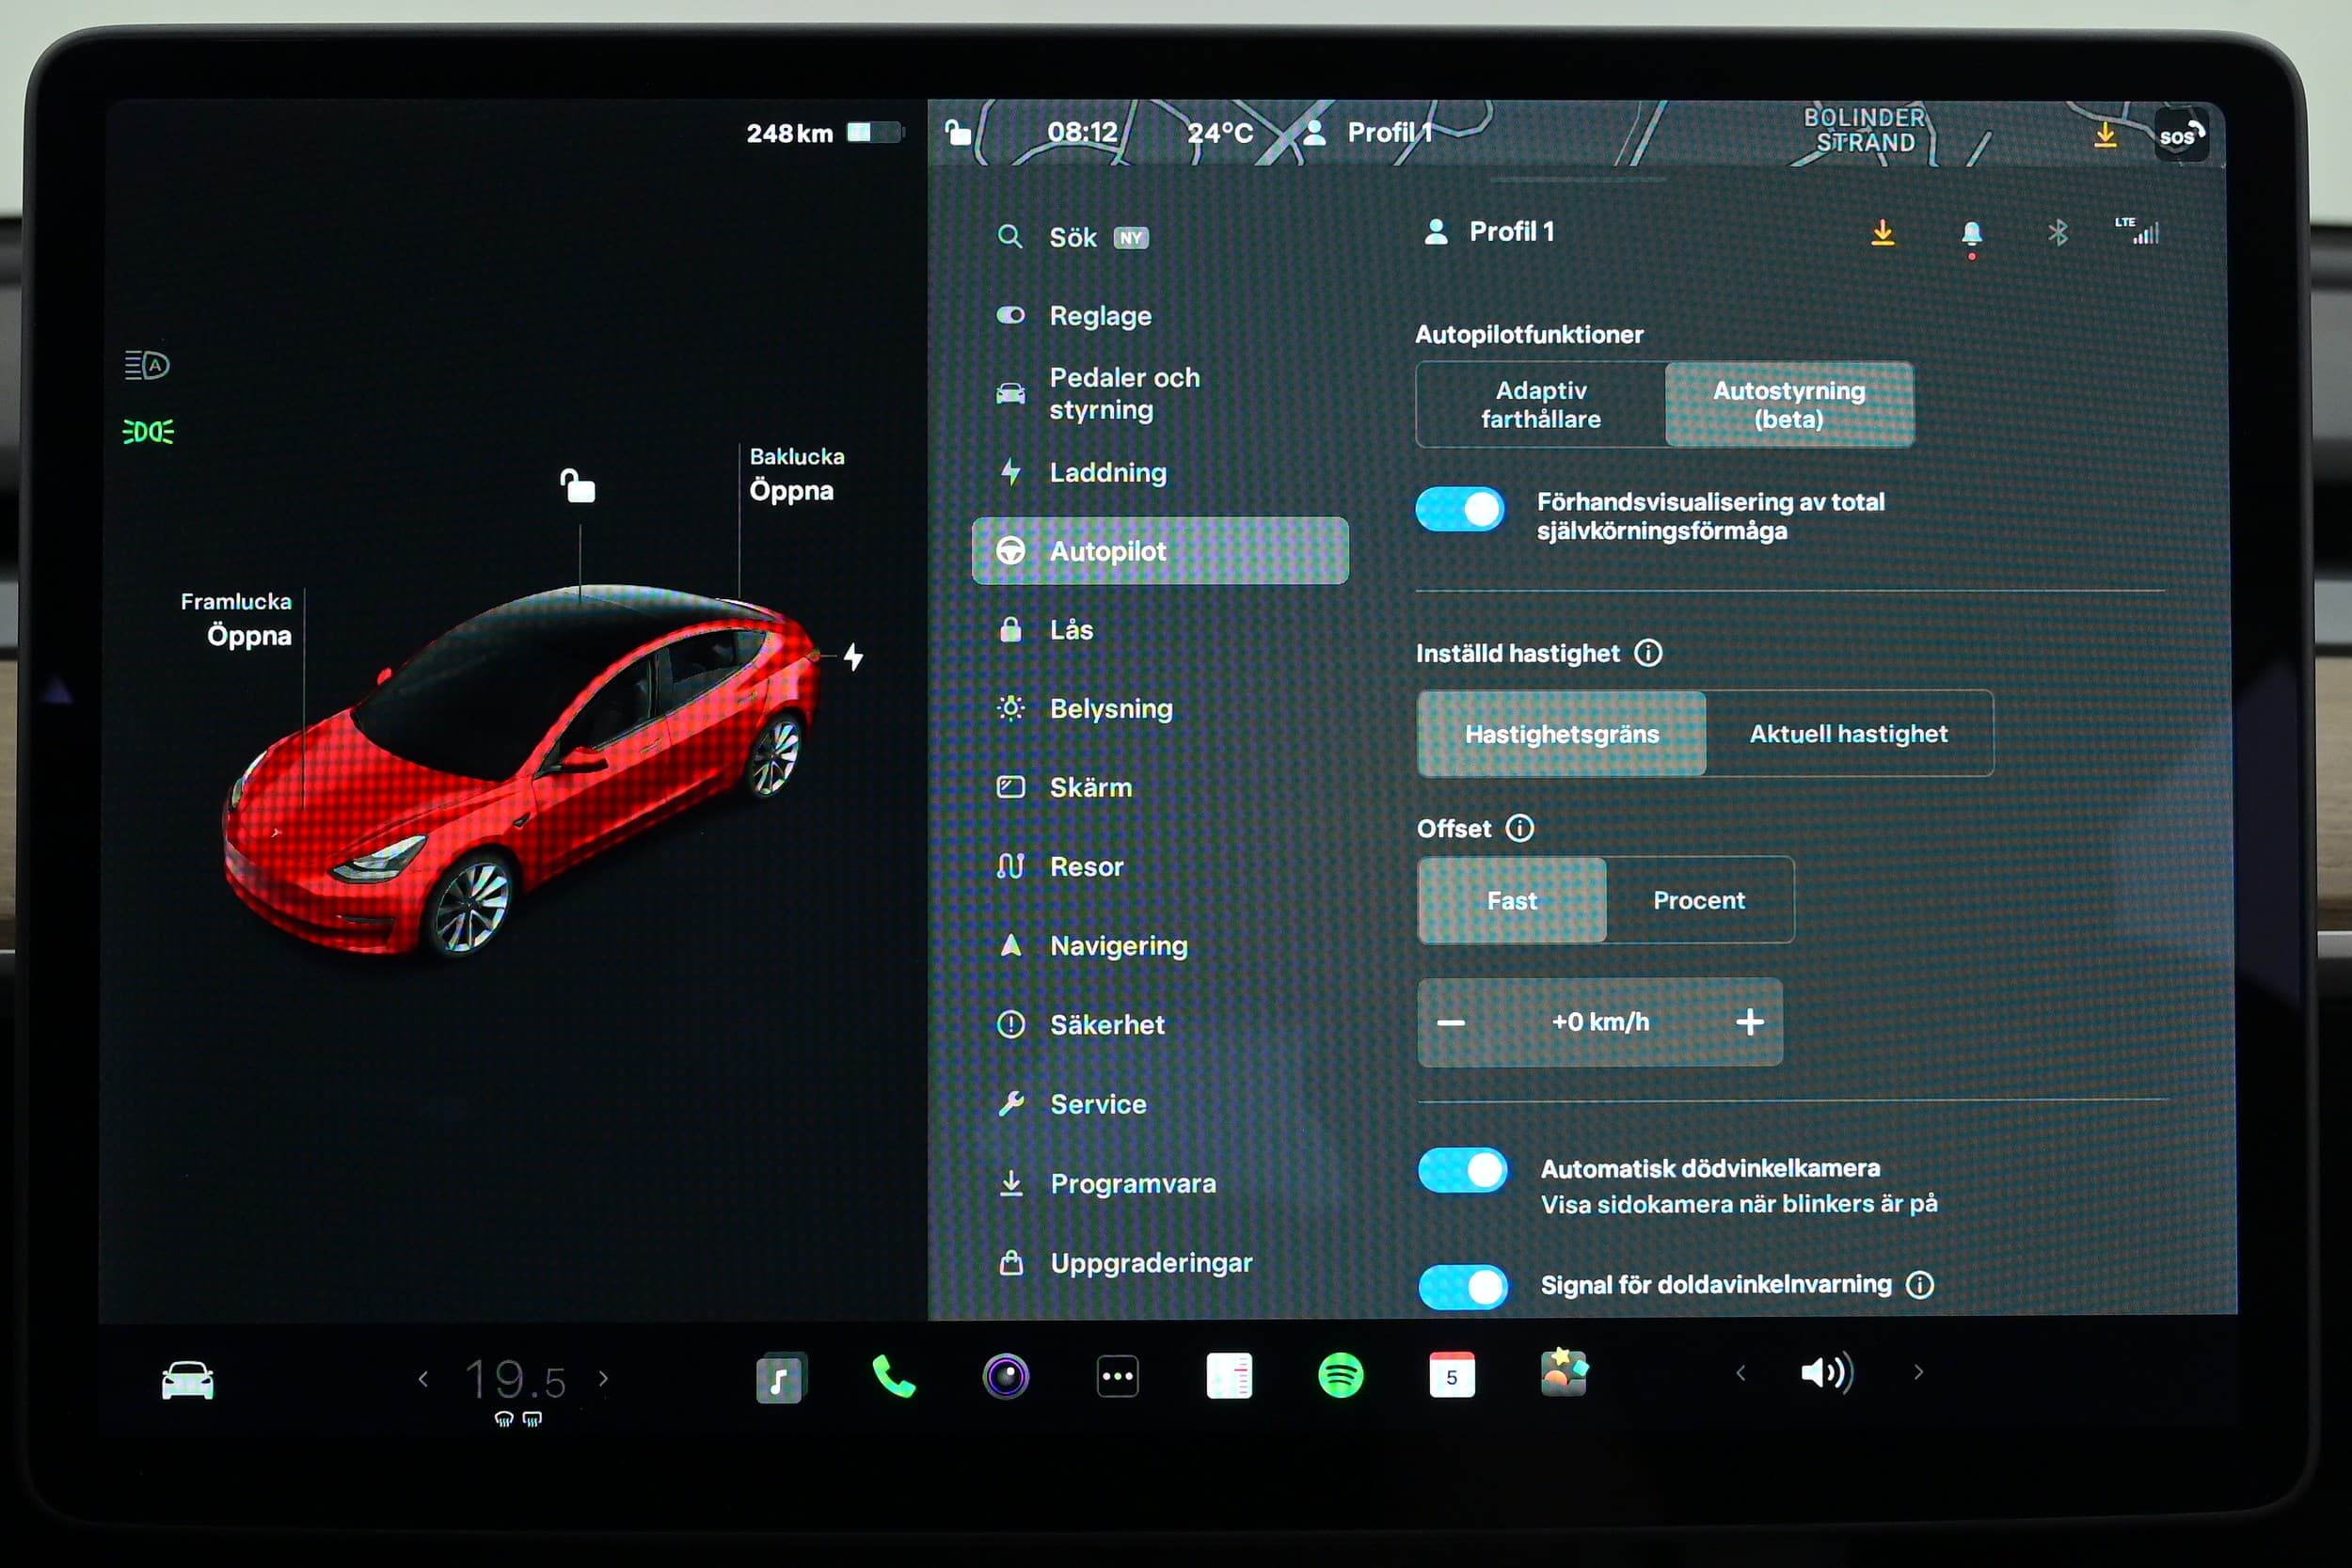This screenshot has width=2352, height=1568.
Task: Open the white notepad app icon
Action: (1229, 1375)
